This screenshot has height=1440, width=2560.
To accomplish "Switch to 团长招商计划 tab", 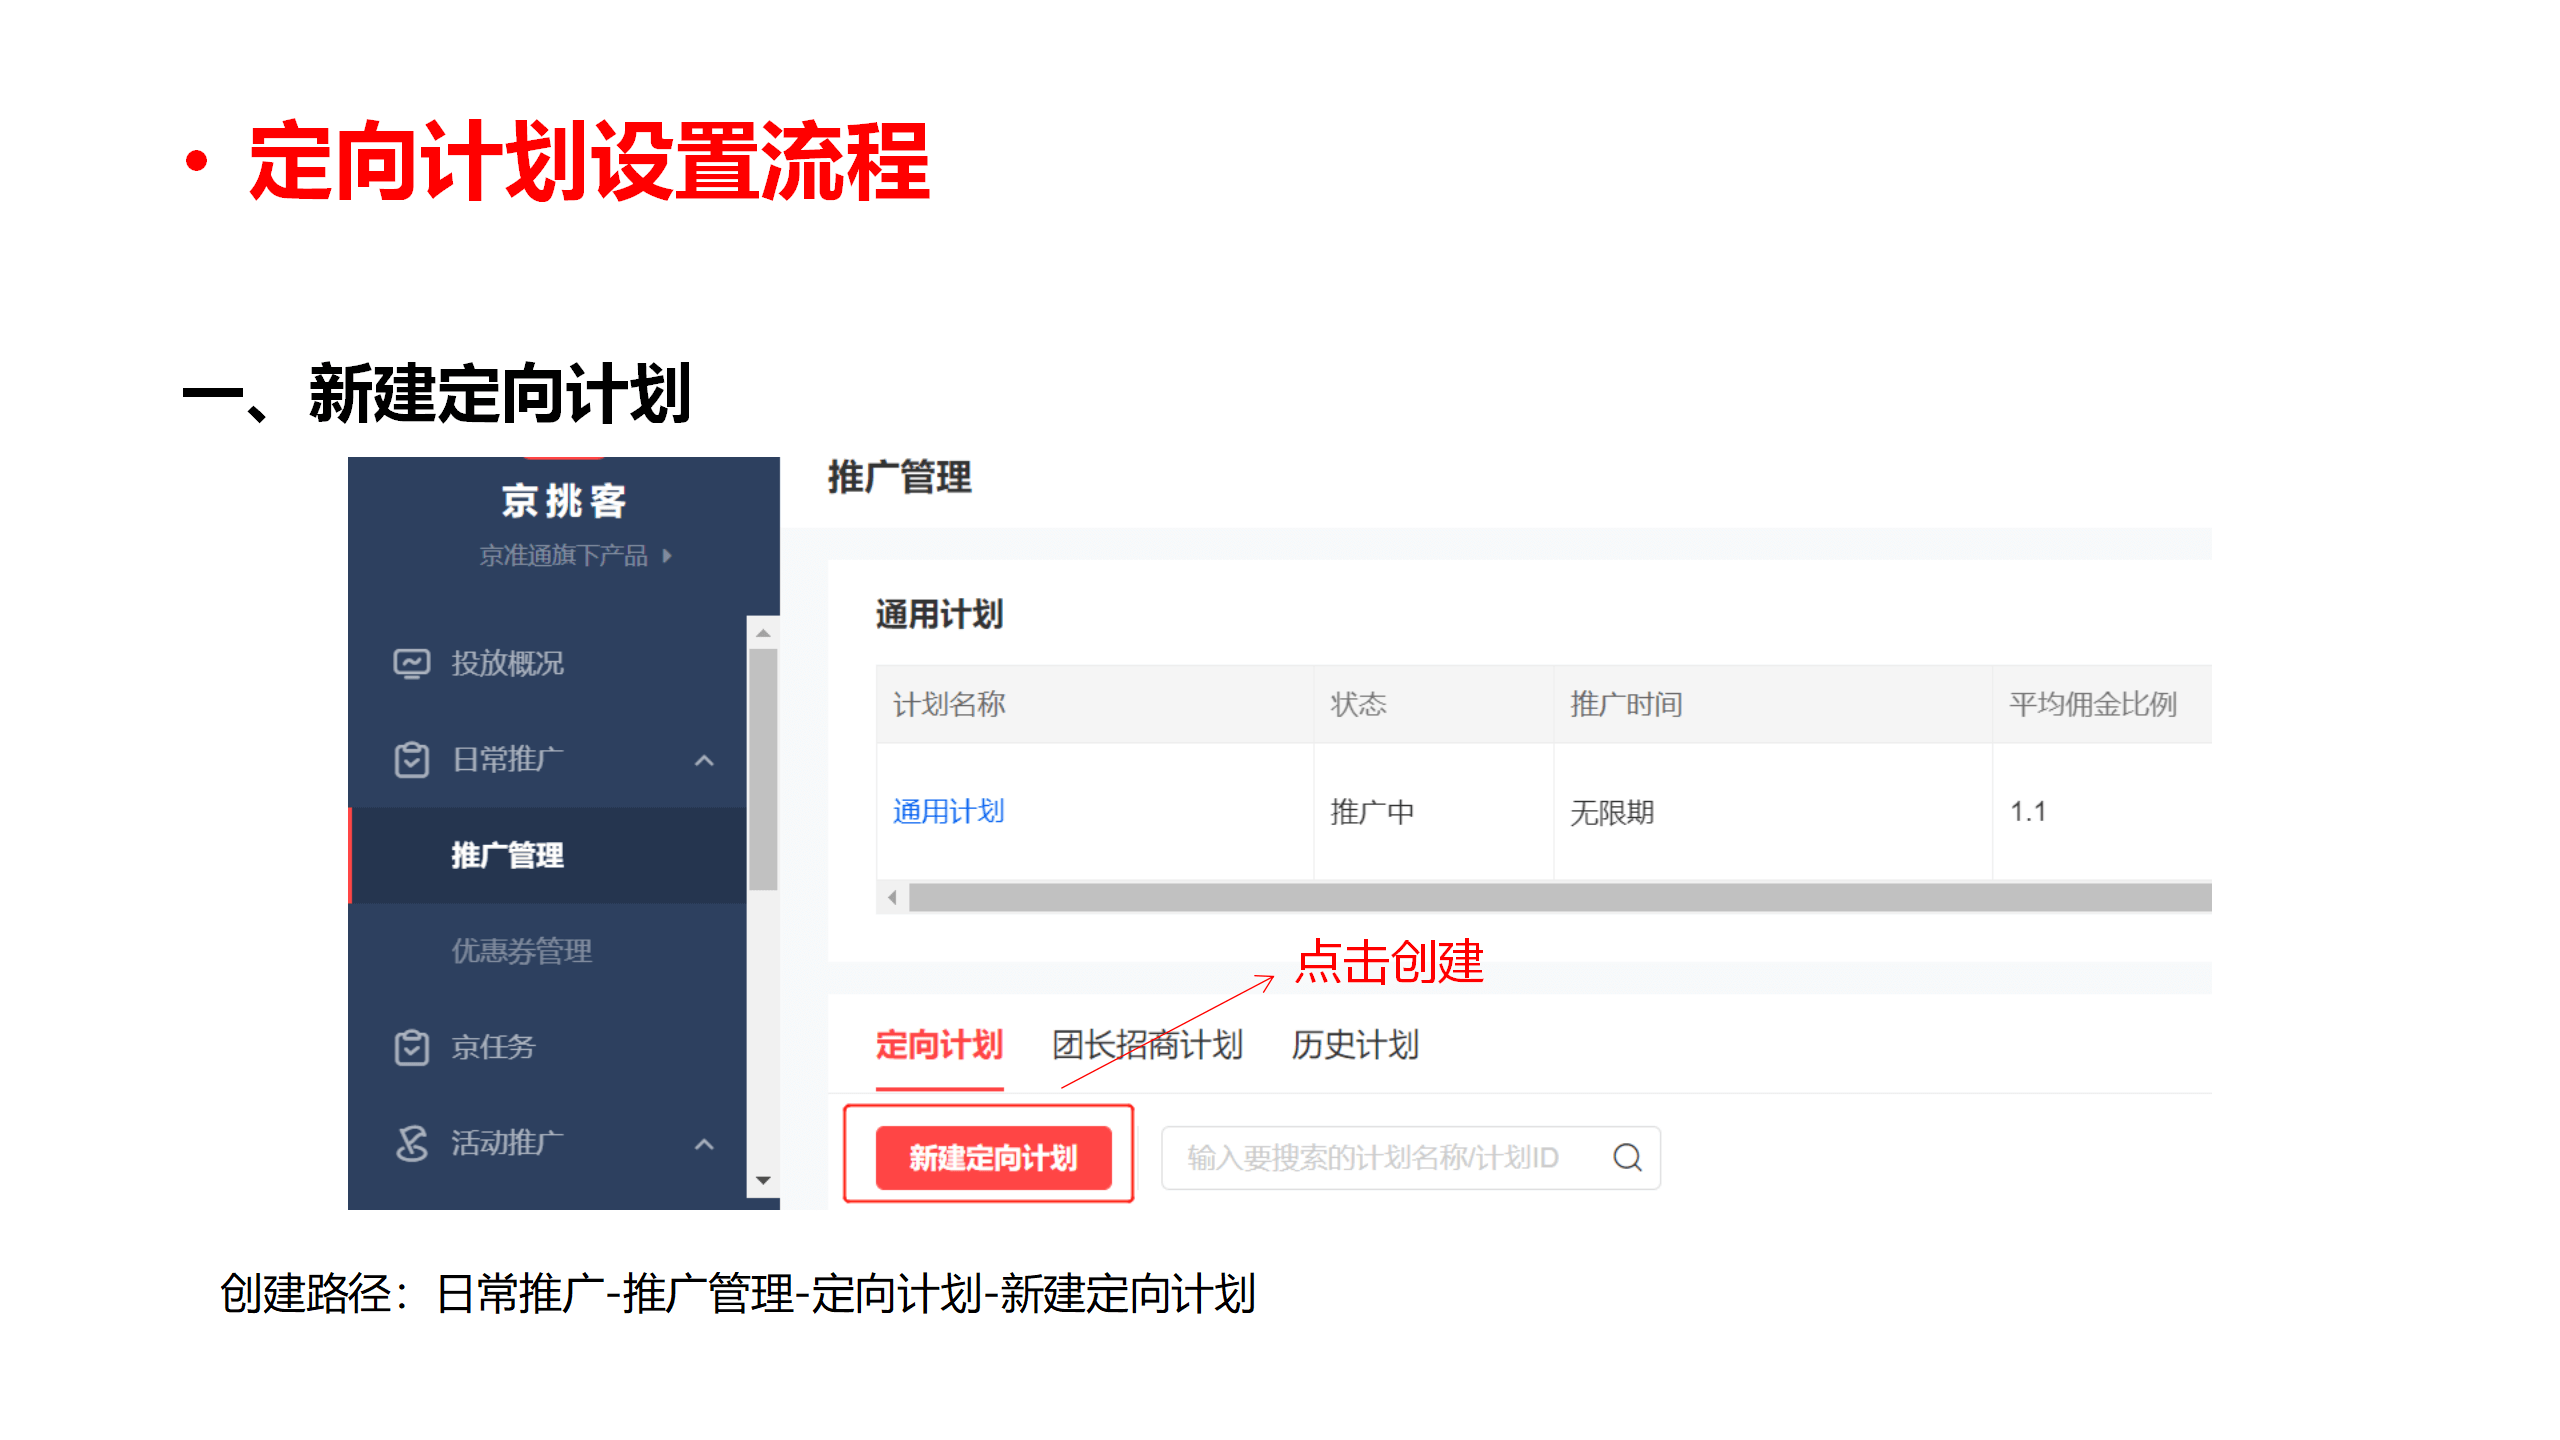I will pyautogui.click(x=1147, y=1045).
